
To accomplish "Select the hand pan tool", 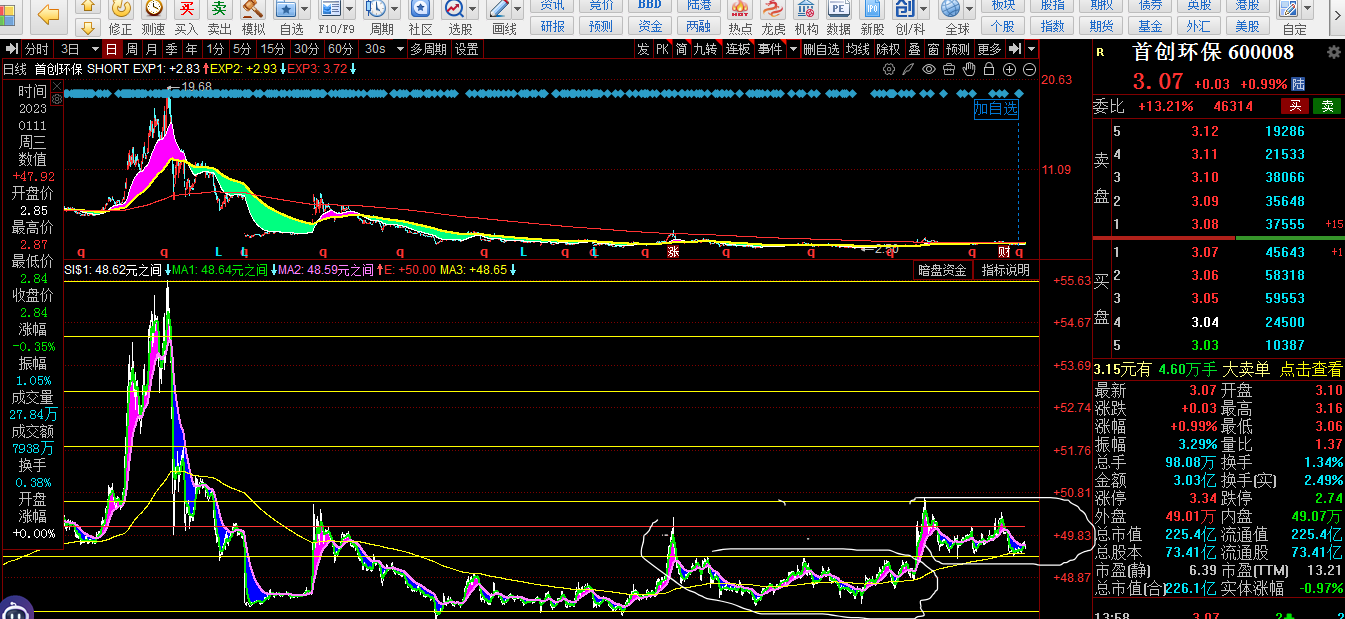I will tap(968, 69).
